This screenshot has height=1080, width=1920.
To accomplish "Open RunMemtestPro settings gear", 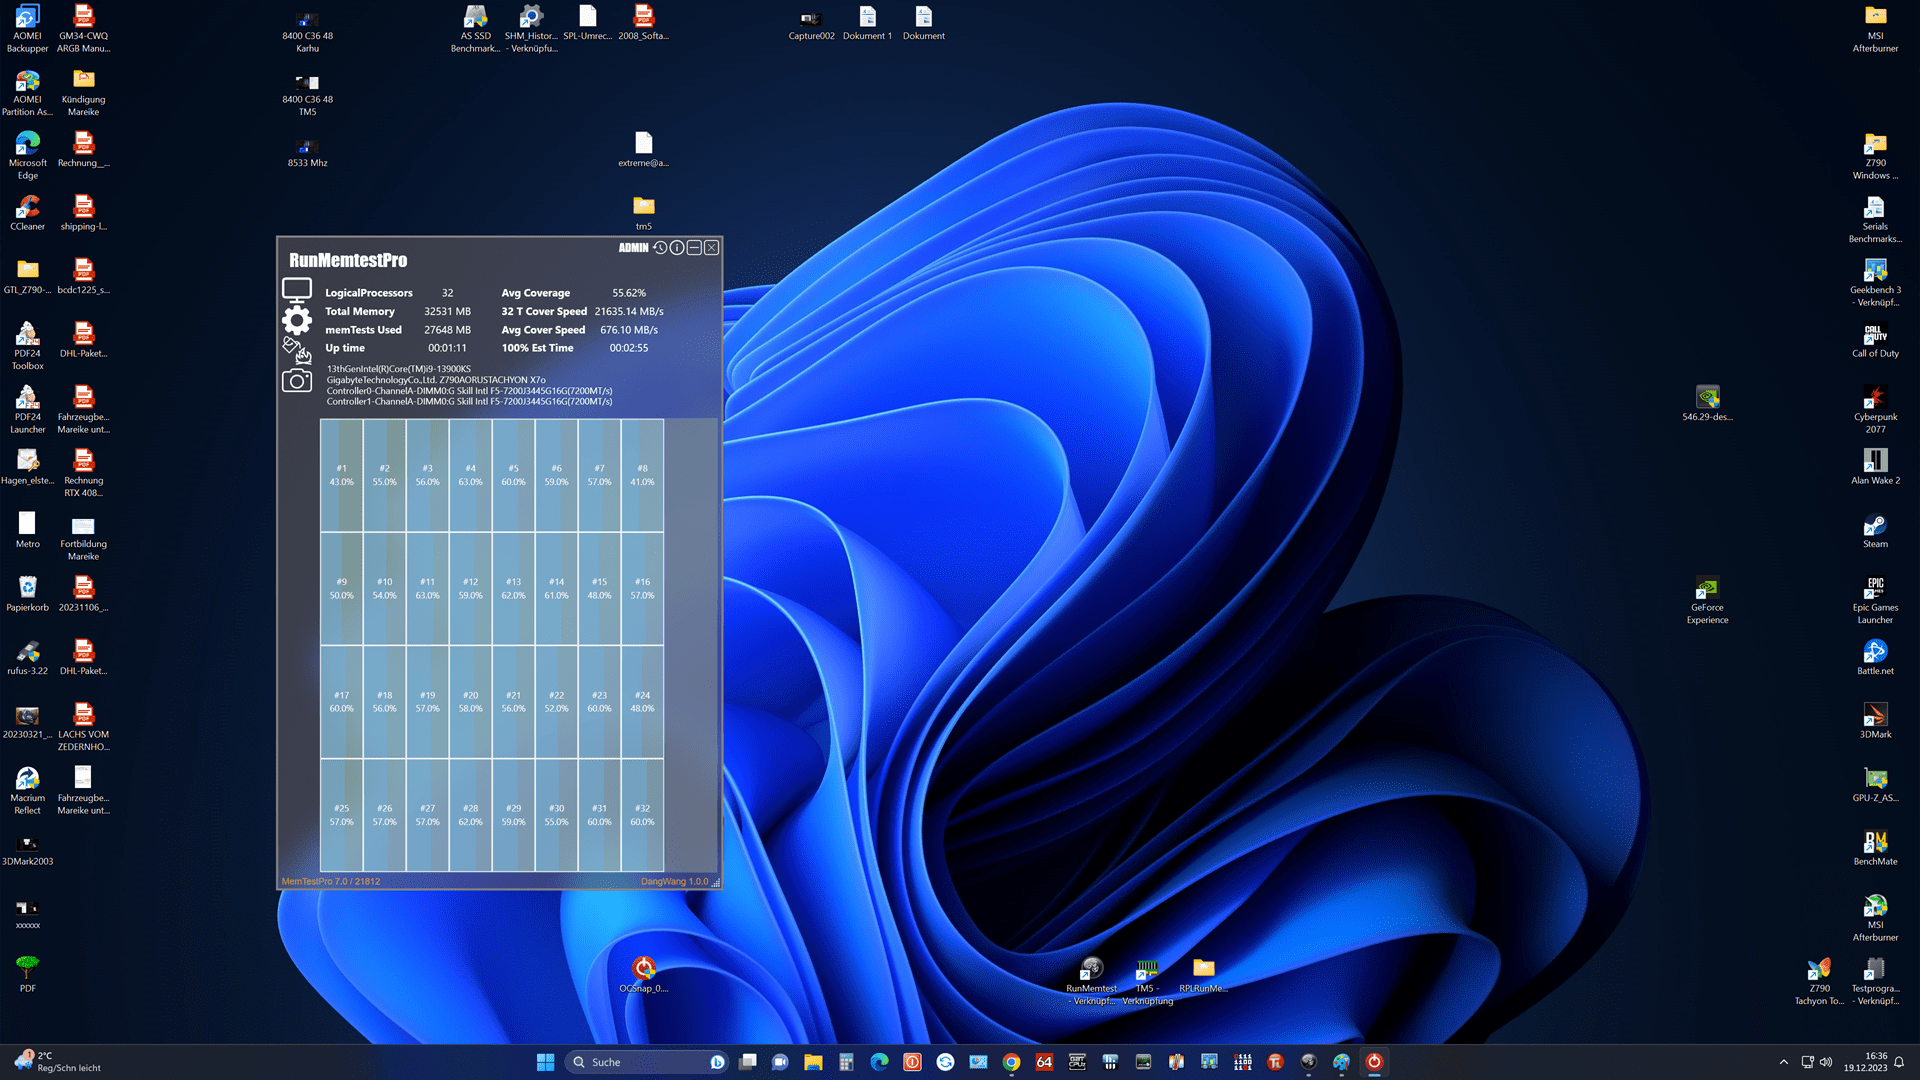I will coord(297,320).
